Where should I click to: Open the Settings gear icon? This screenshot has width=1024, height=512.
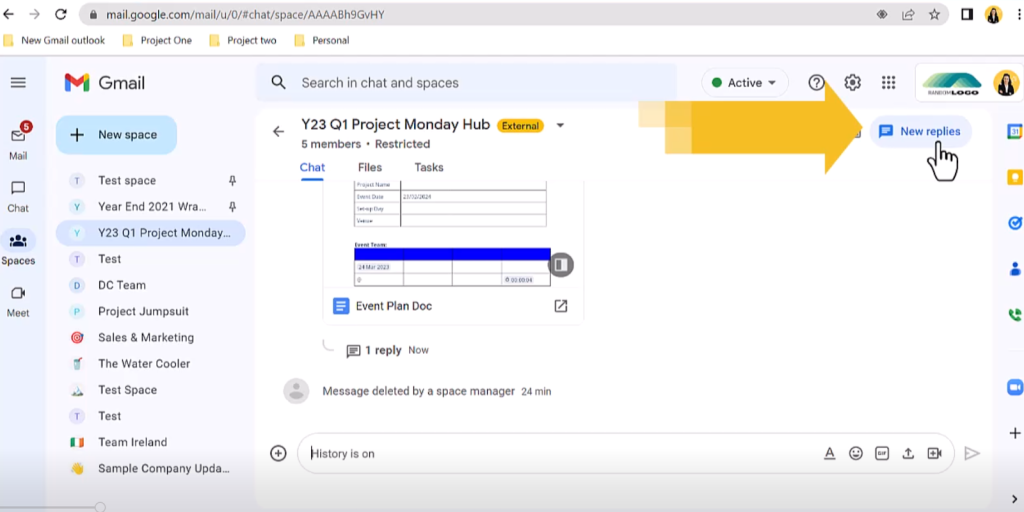(852, 83)
